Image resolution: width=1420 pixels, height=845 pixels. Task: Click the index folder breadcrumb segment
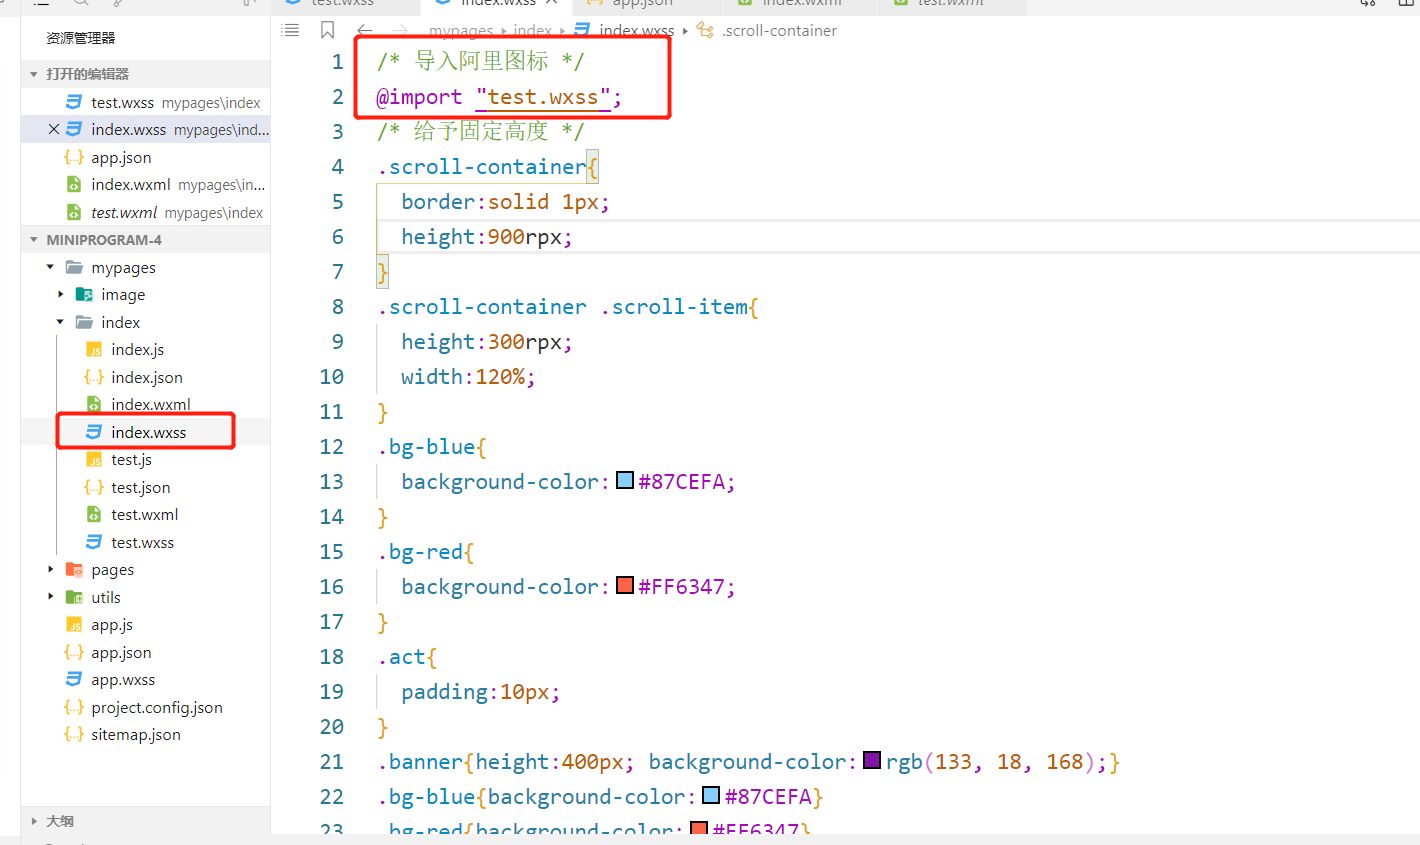(532, 31)
